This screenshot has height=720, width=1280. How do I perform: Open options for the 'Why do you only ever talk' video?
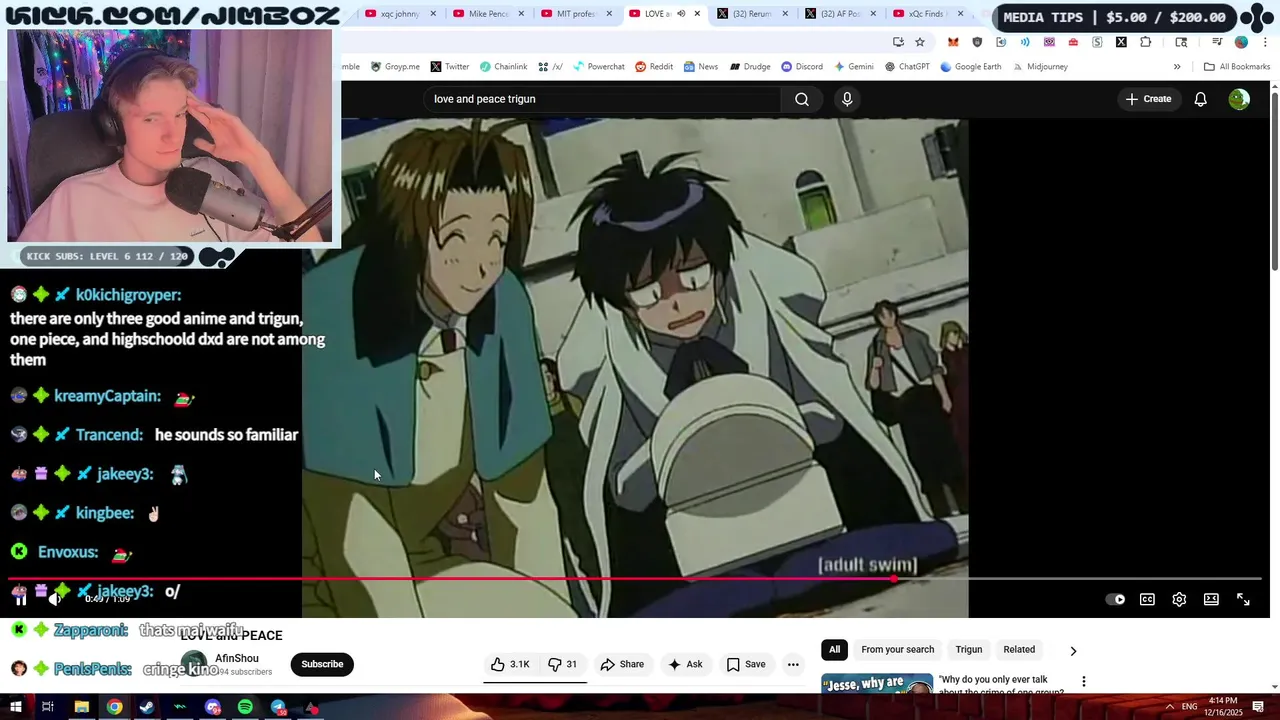click(x=1083, y=682)
